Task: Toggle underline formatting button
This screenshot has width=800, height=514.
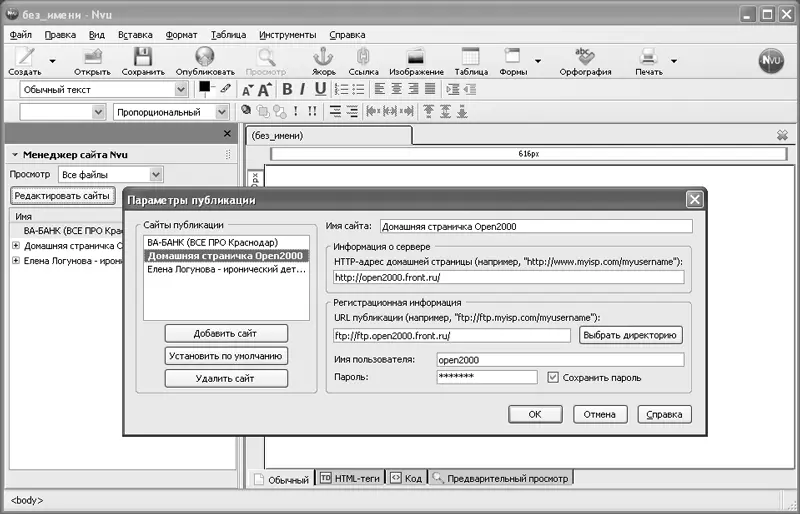Action: pos(320,89)
